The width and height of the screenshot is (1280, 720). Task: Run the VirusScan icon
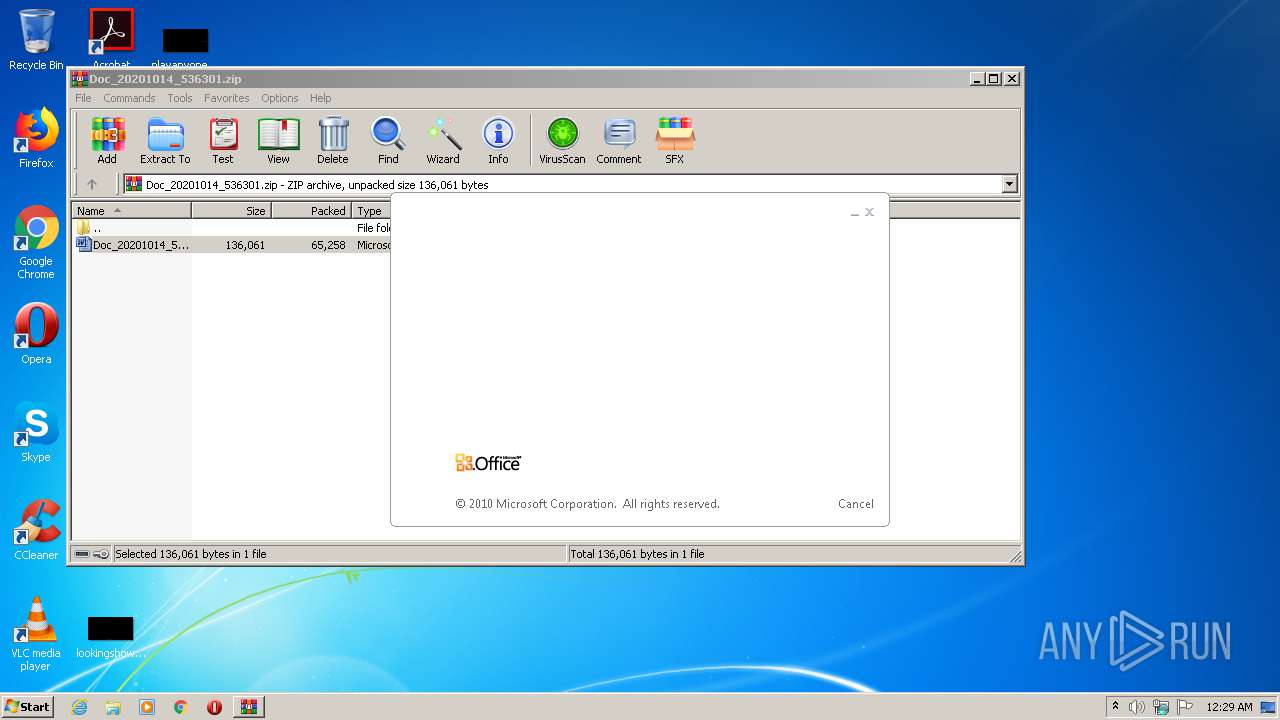click(x=562, y=140)
